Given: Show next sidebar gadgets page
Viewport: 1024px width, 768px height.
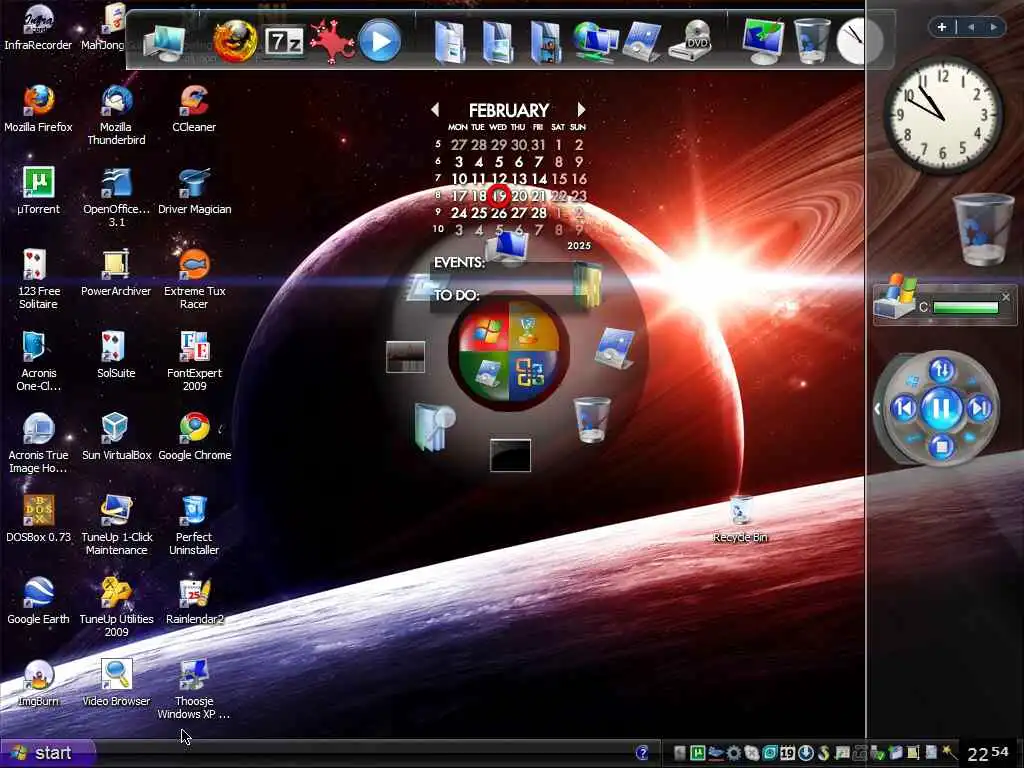Looking at the screenshot, I should [x=993, y=27].
